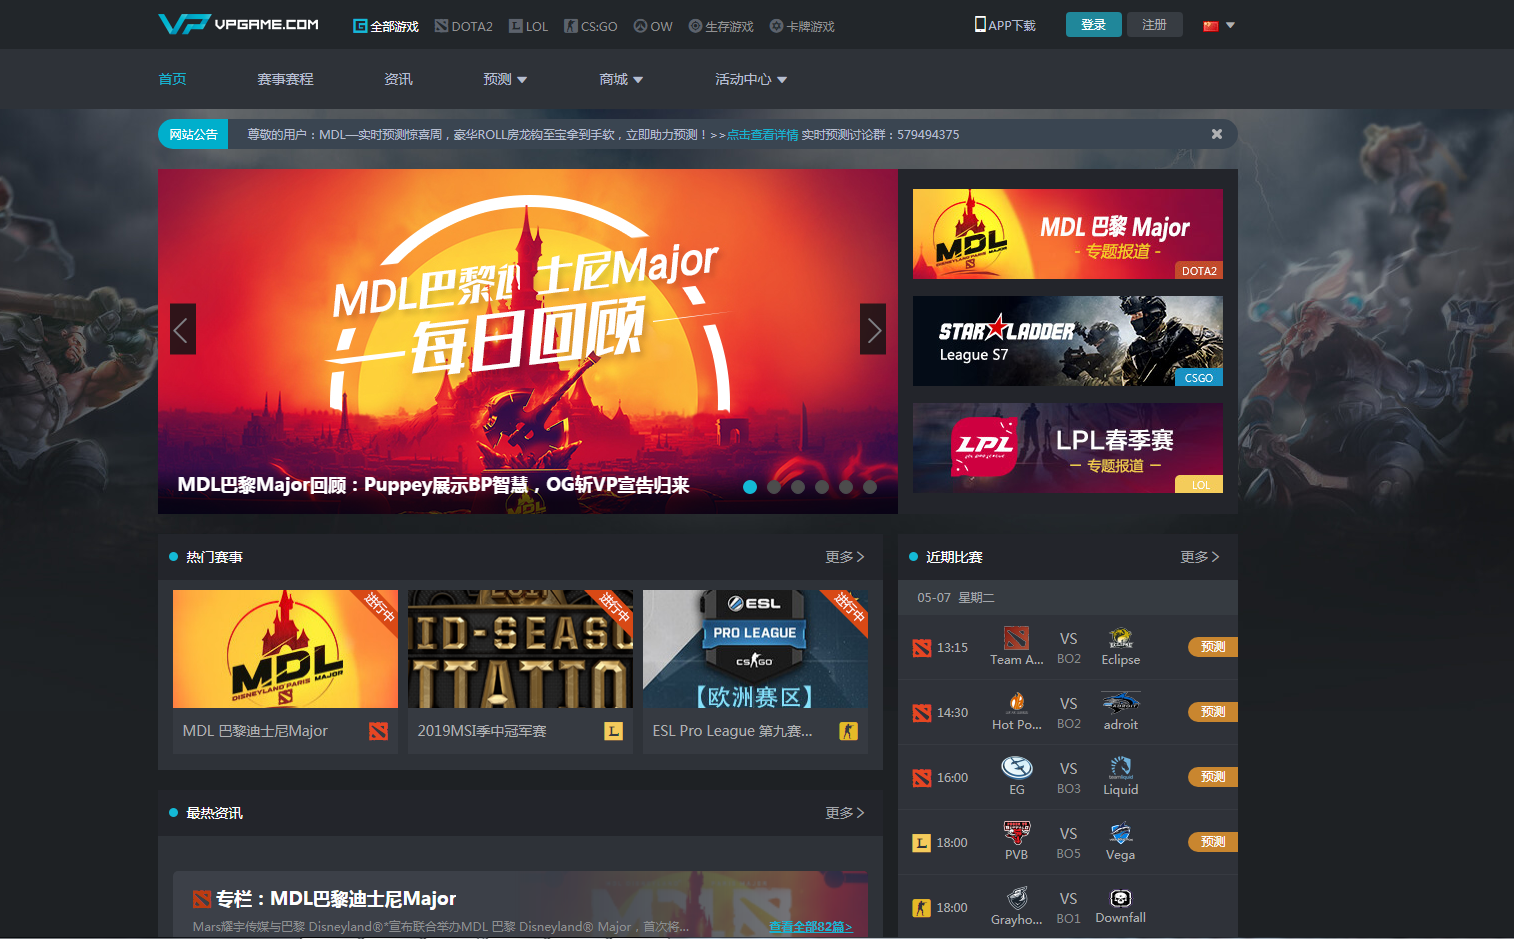Open 赛事赛程 schedule menu
Screen dimensions: 1514x939
(x=285, y=79)
